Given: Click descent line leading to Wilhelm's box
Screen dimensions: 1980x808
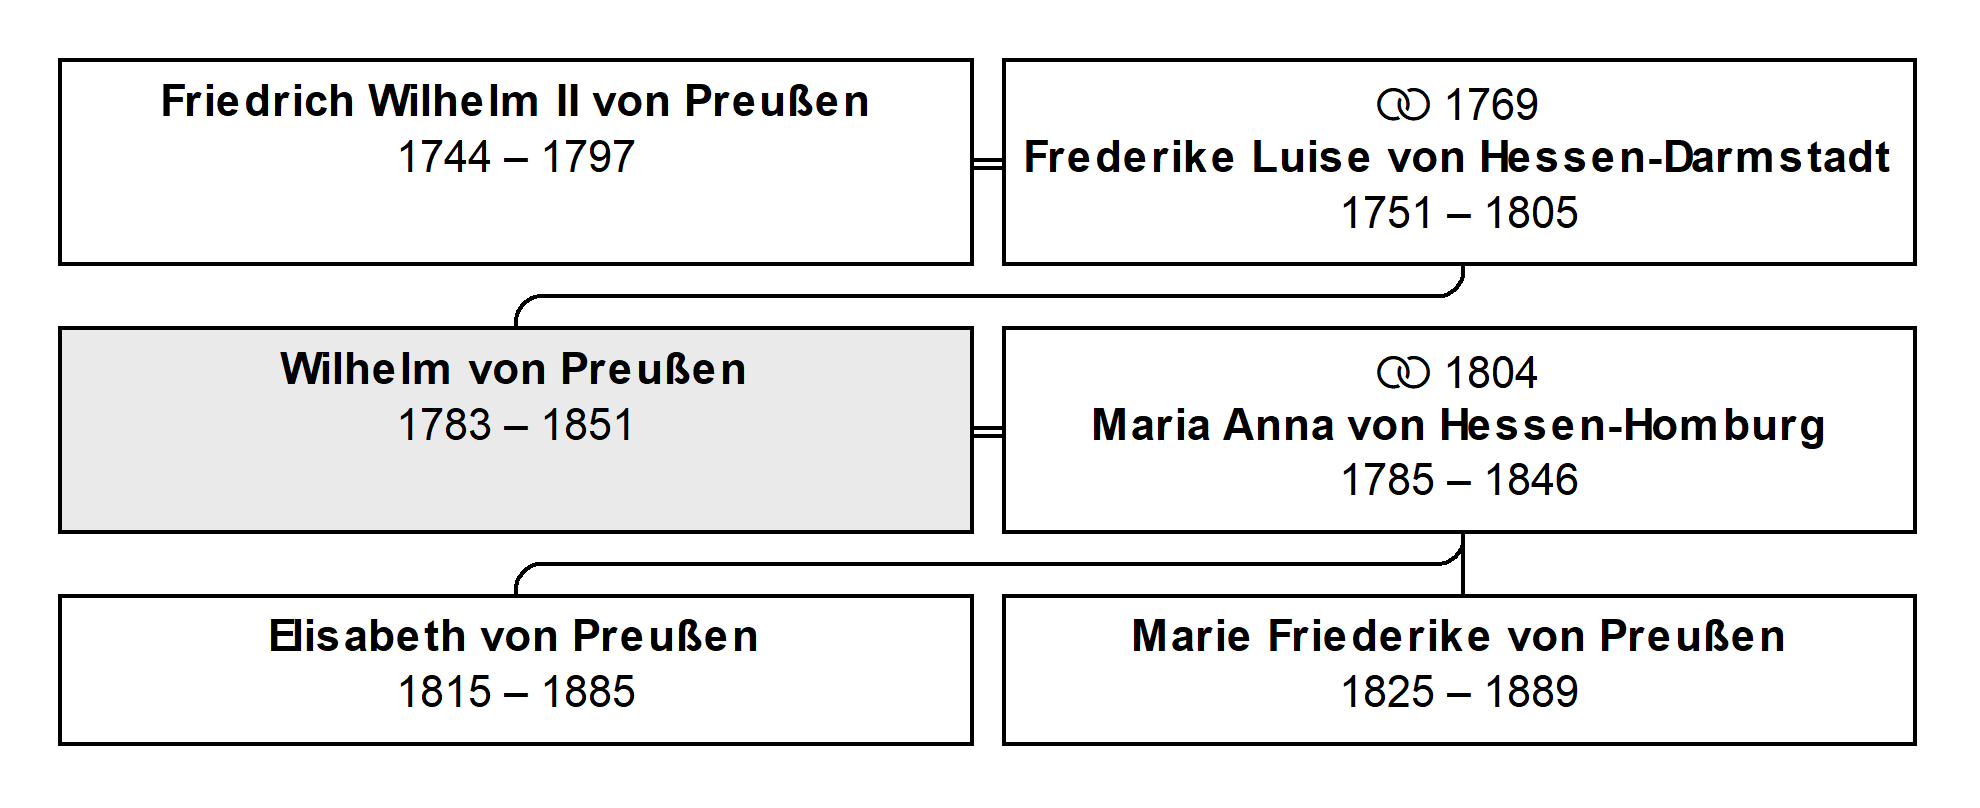Looking at the screenshot, I should 989,296.
